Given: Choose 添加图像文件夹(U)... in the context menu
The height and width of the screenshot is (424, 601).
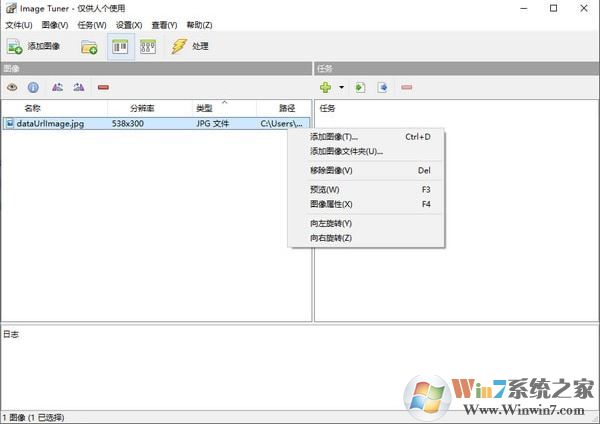Looking at the screenshot, I should (x=346, y=151).
